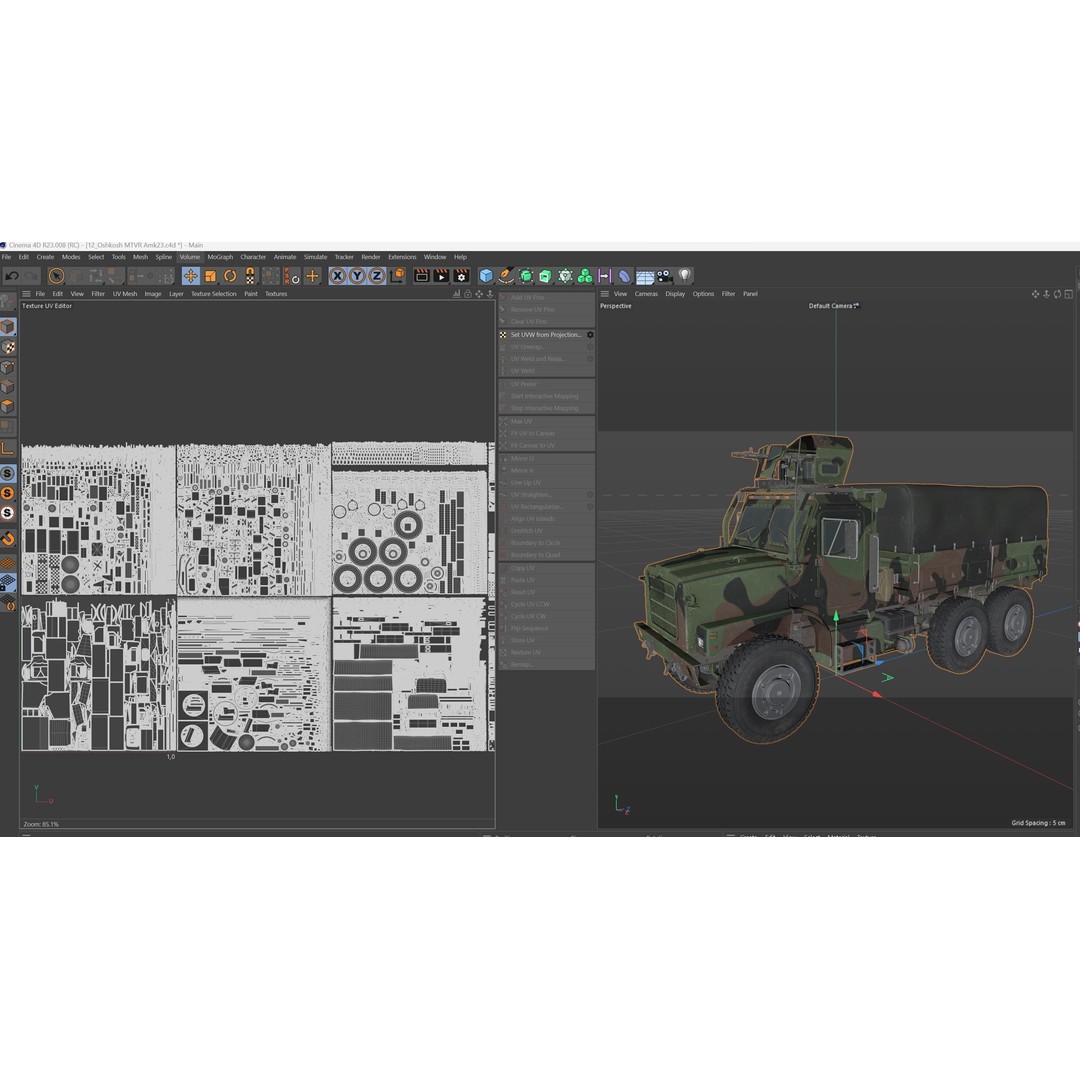Toggle the Z axis lock button
The image size is (1080, 1080).
pos(377,276)
